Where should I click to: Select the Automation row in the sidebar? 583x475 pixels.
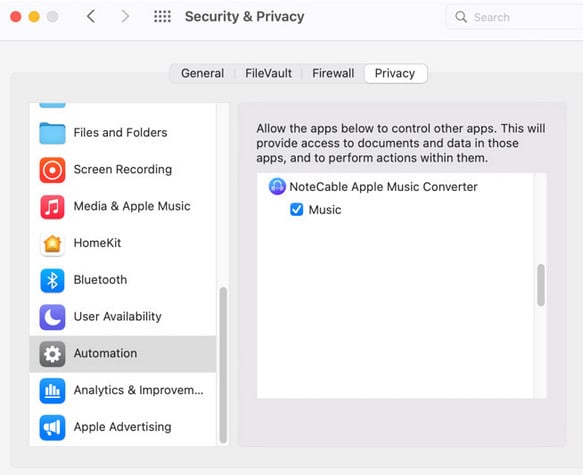coord(123,354)
